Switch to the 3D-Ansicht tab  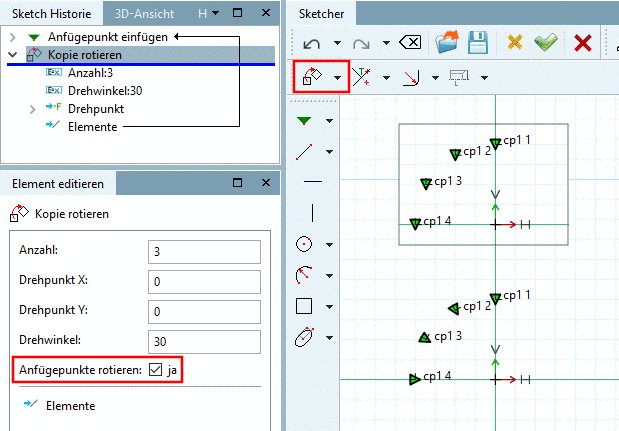click(x=144, y=14)
